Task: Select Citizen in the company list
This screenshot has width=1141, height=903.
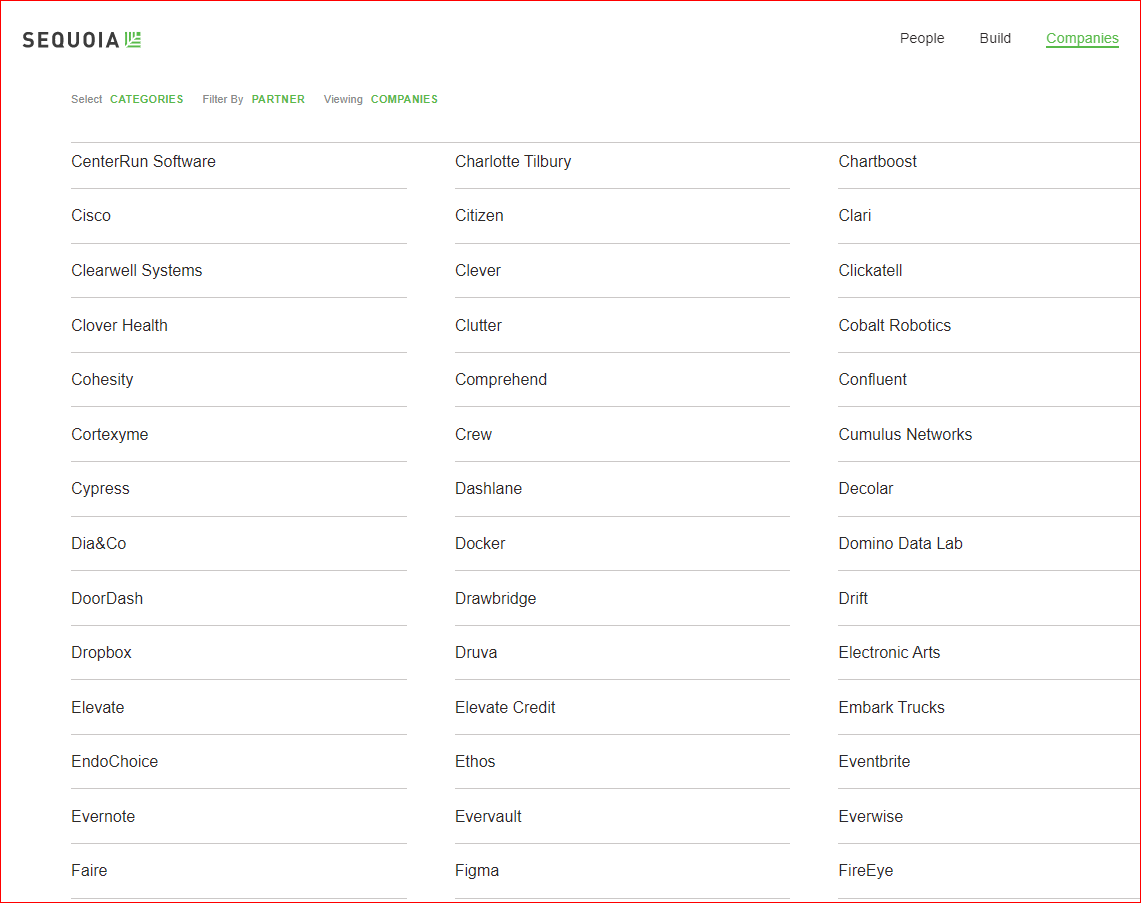Action: coord(479,215)
